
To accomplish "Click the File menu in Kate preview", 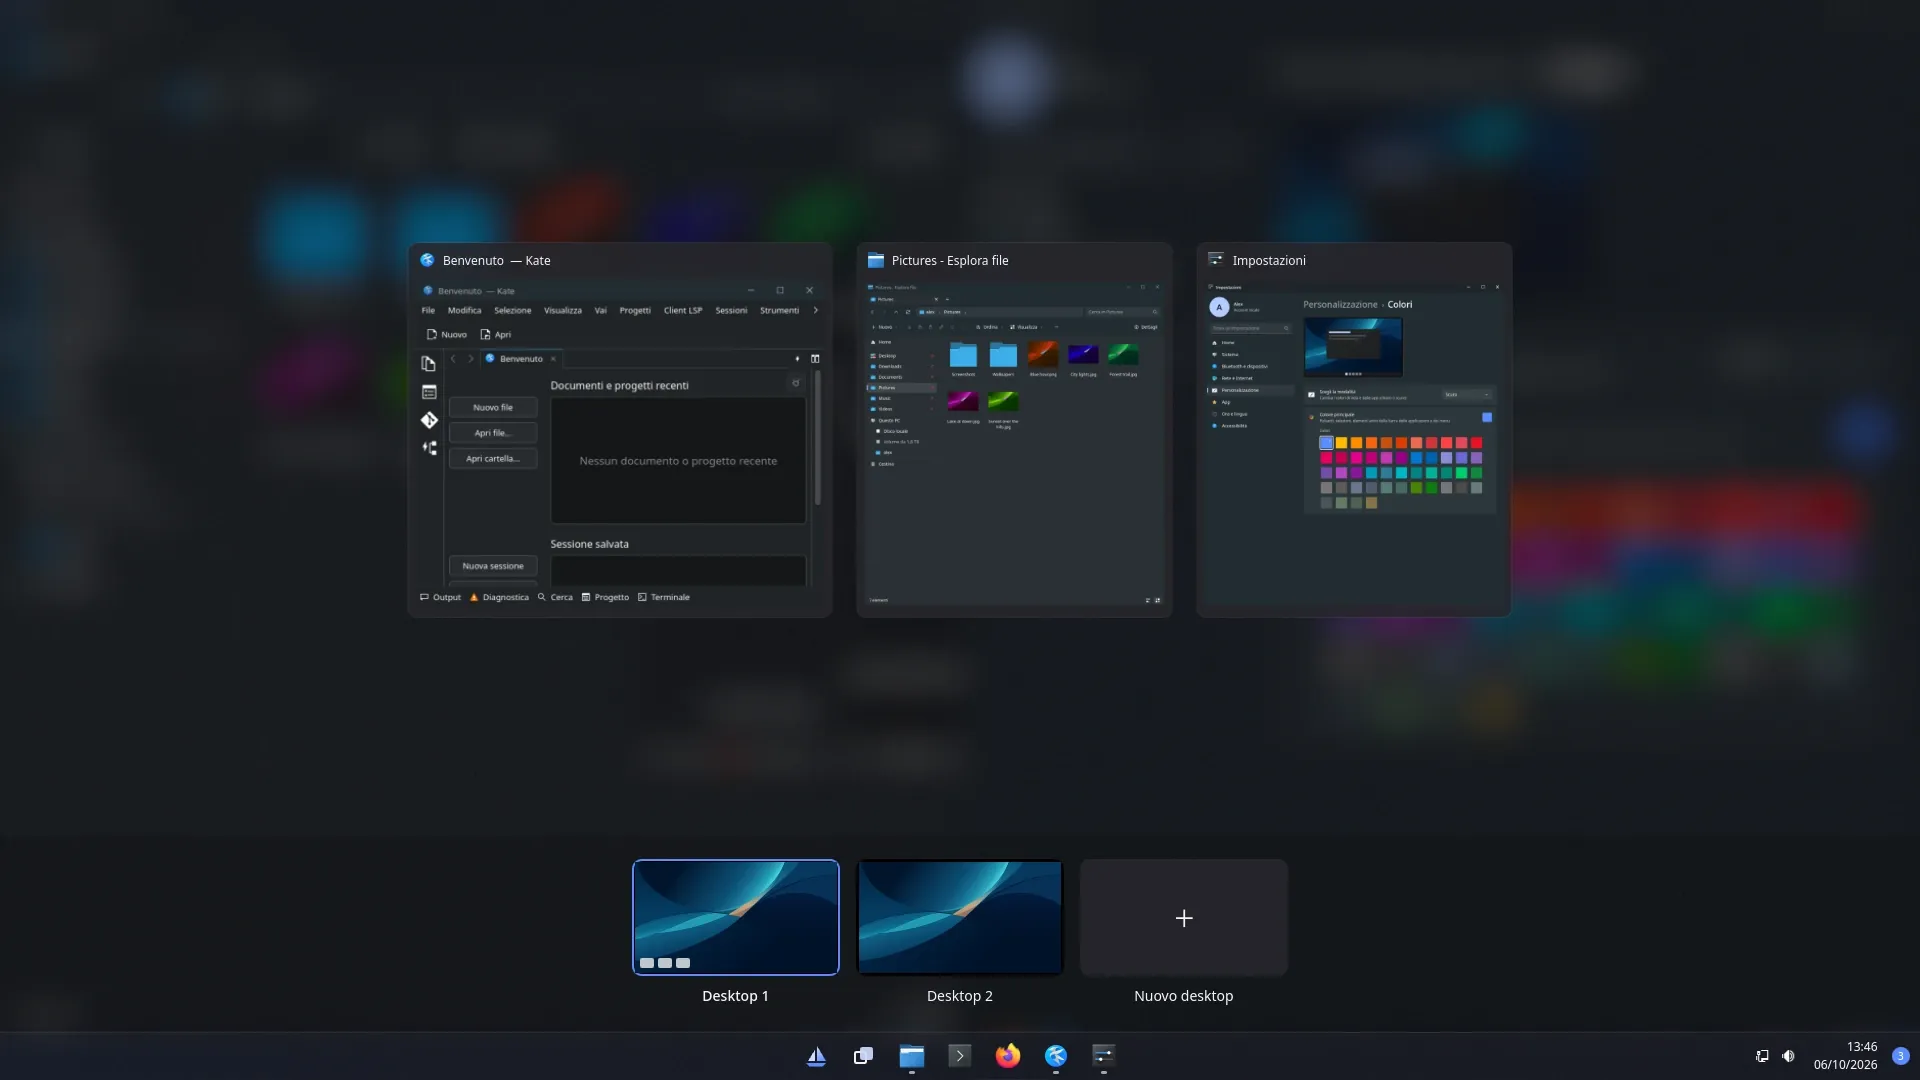I will [x=428, y=311].
